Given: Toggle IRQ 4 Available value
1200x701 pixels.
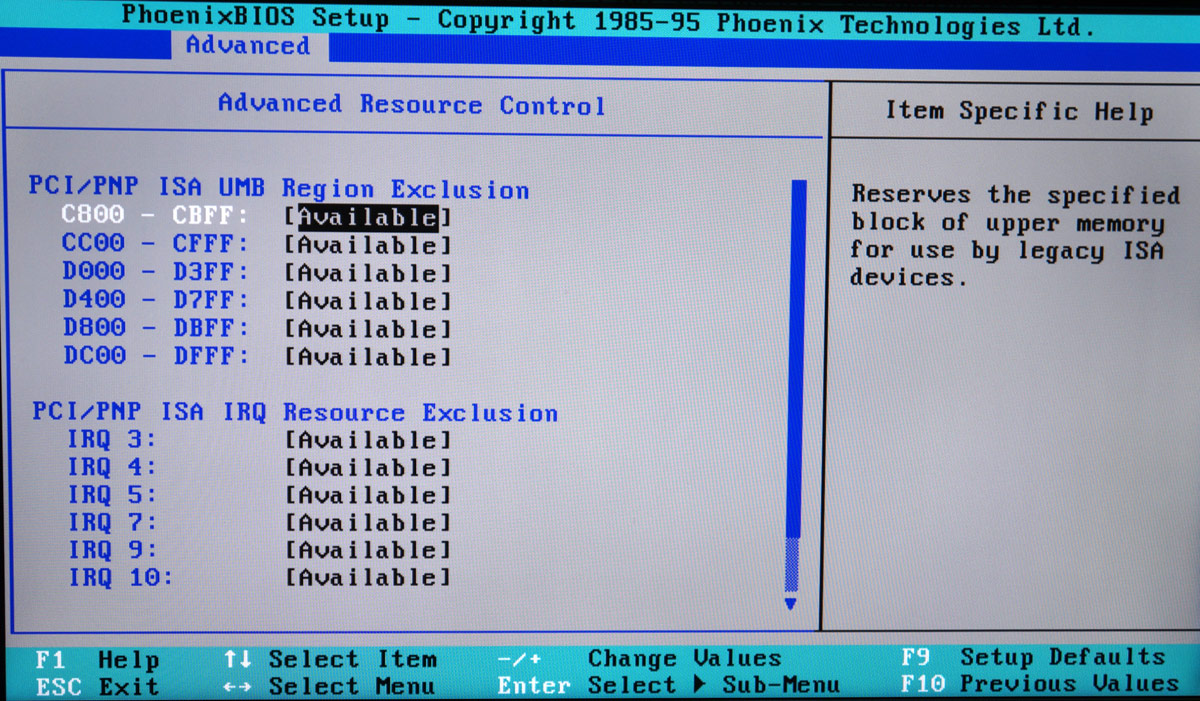Looking at the screenshot, I should point(367,468).
